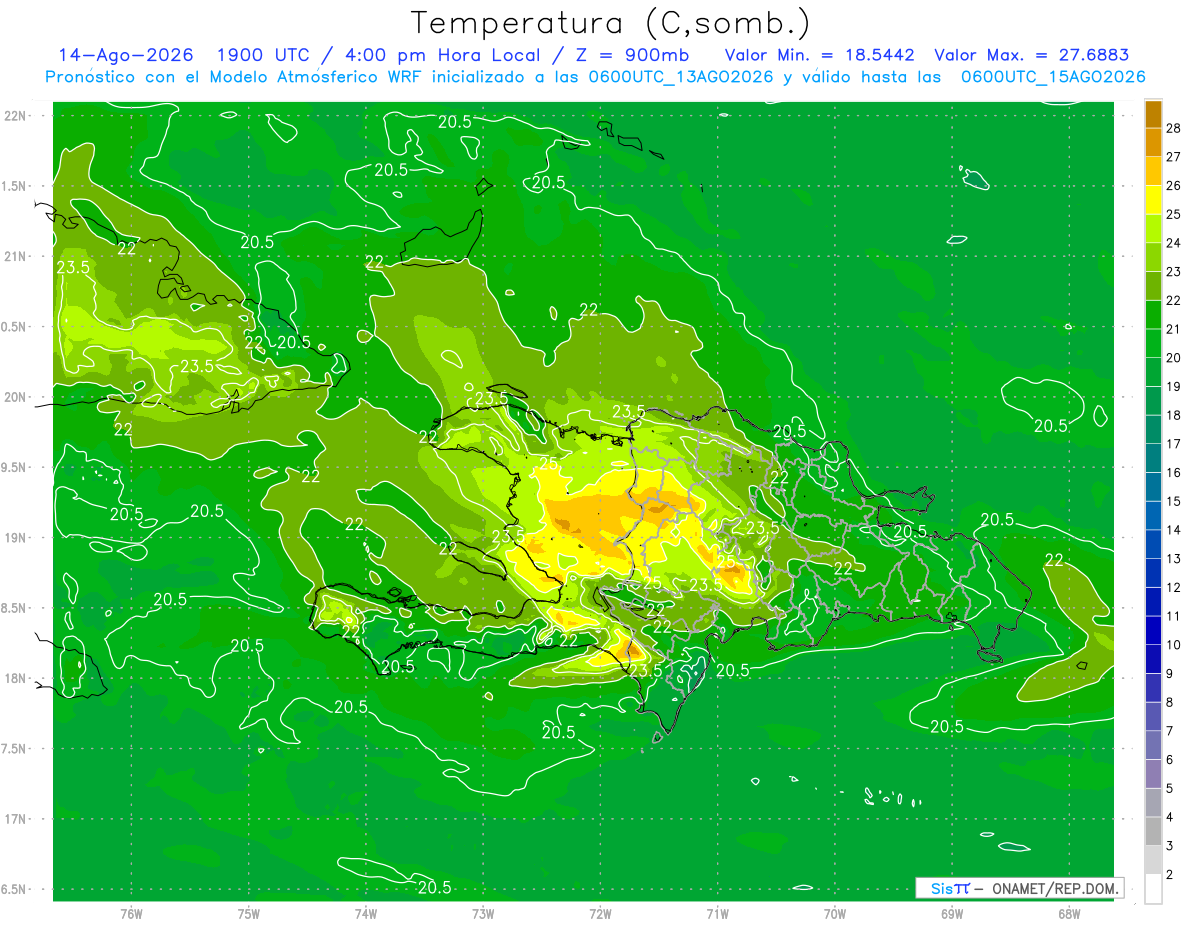Click the "72W" longitude axis label
The image size is (1200, 927).
pyautogui.click(x=600, y=913)
